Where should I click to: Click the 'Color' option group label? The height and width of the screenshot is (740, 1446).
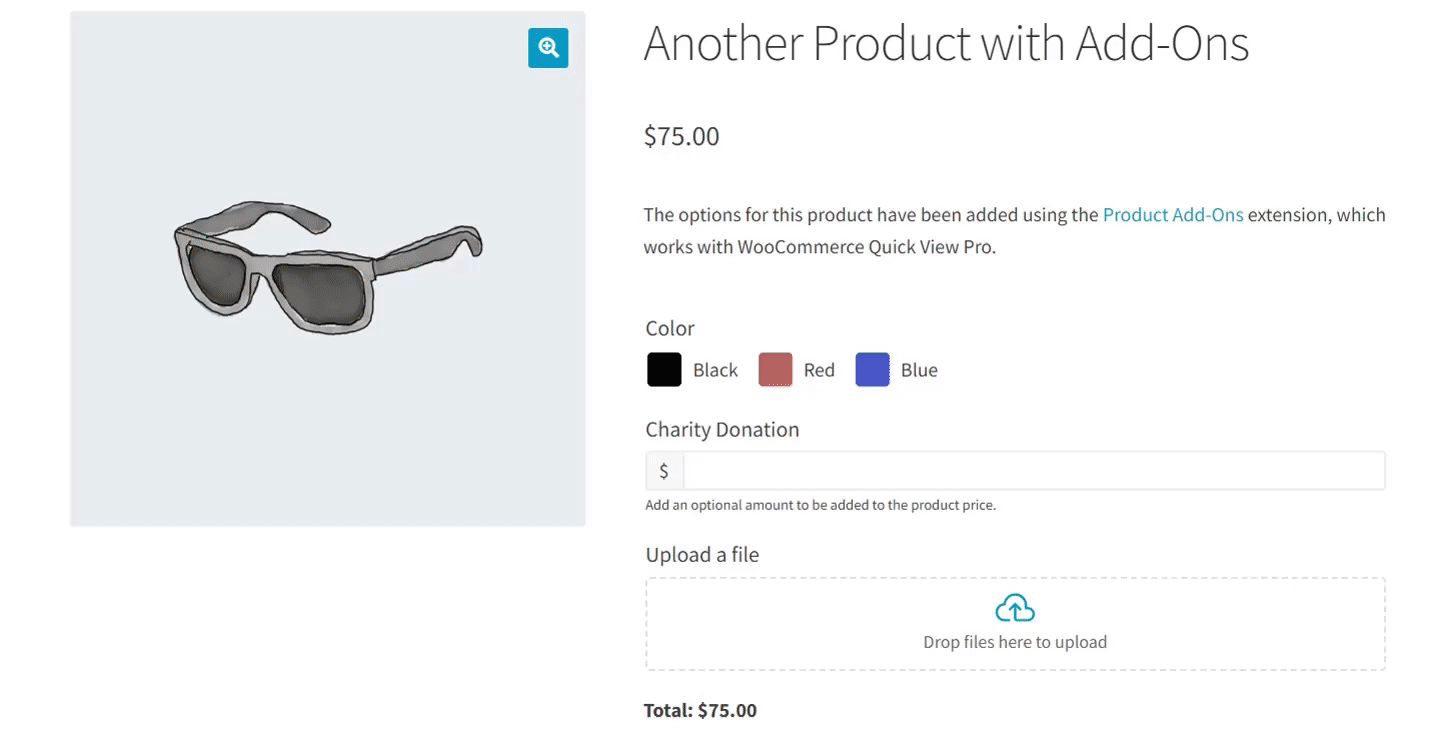[670, 329]
